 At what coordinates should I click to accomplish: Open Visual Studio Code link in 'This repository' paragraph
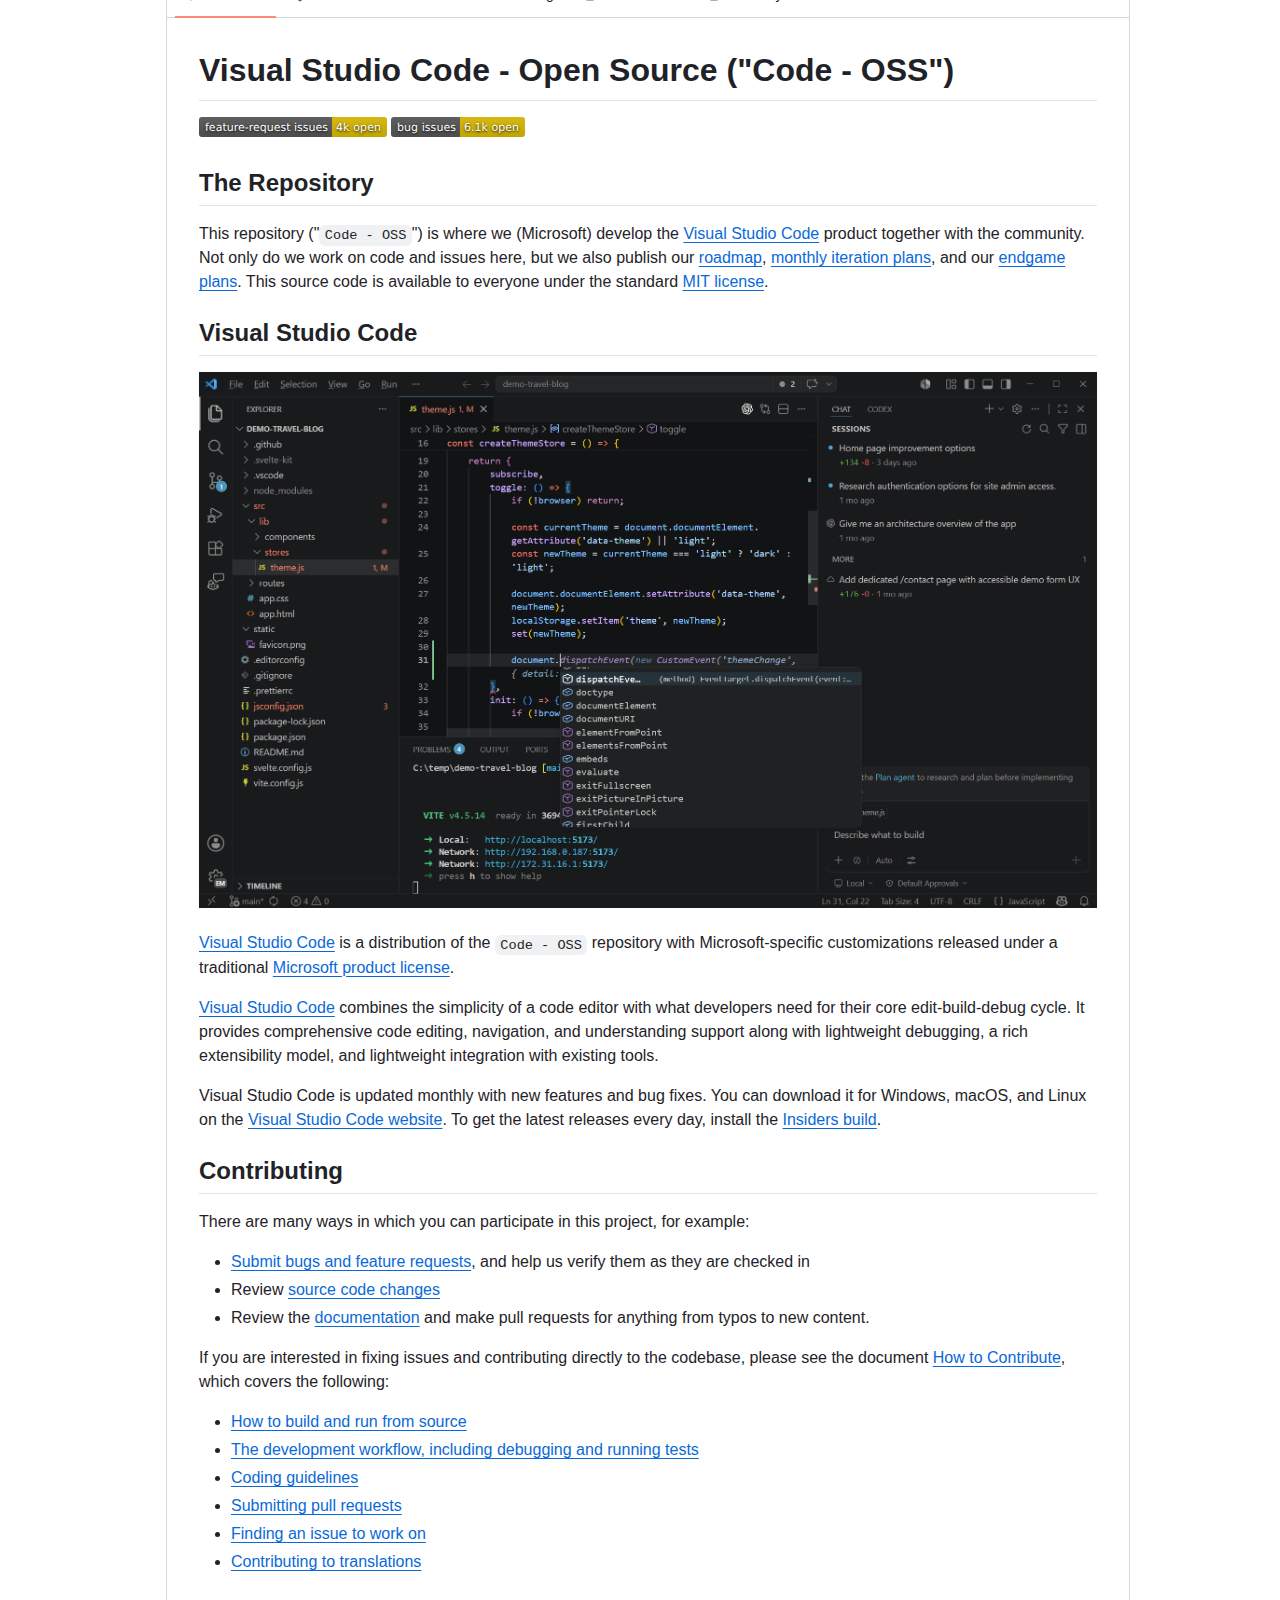point(751,233)
